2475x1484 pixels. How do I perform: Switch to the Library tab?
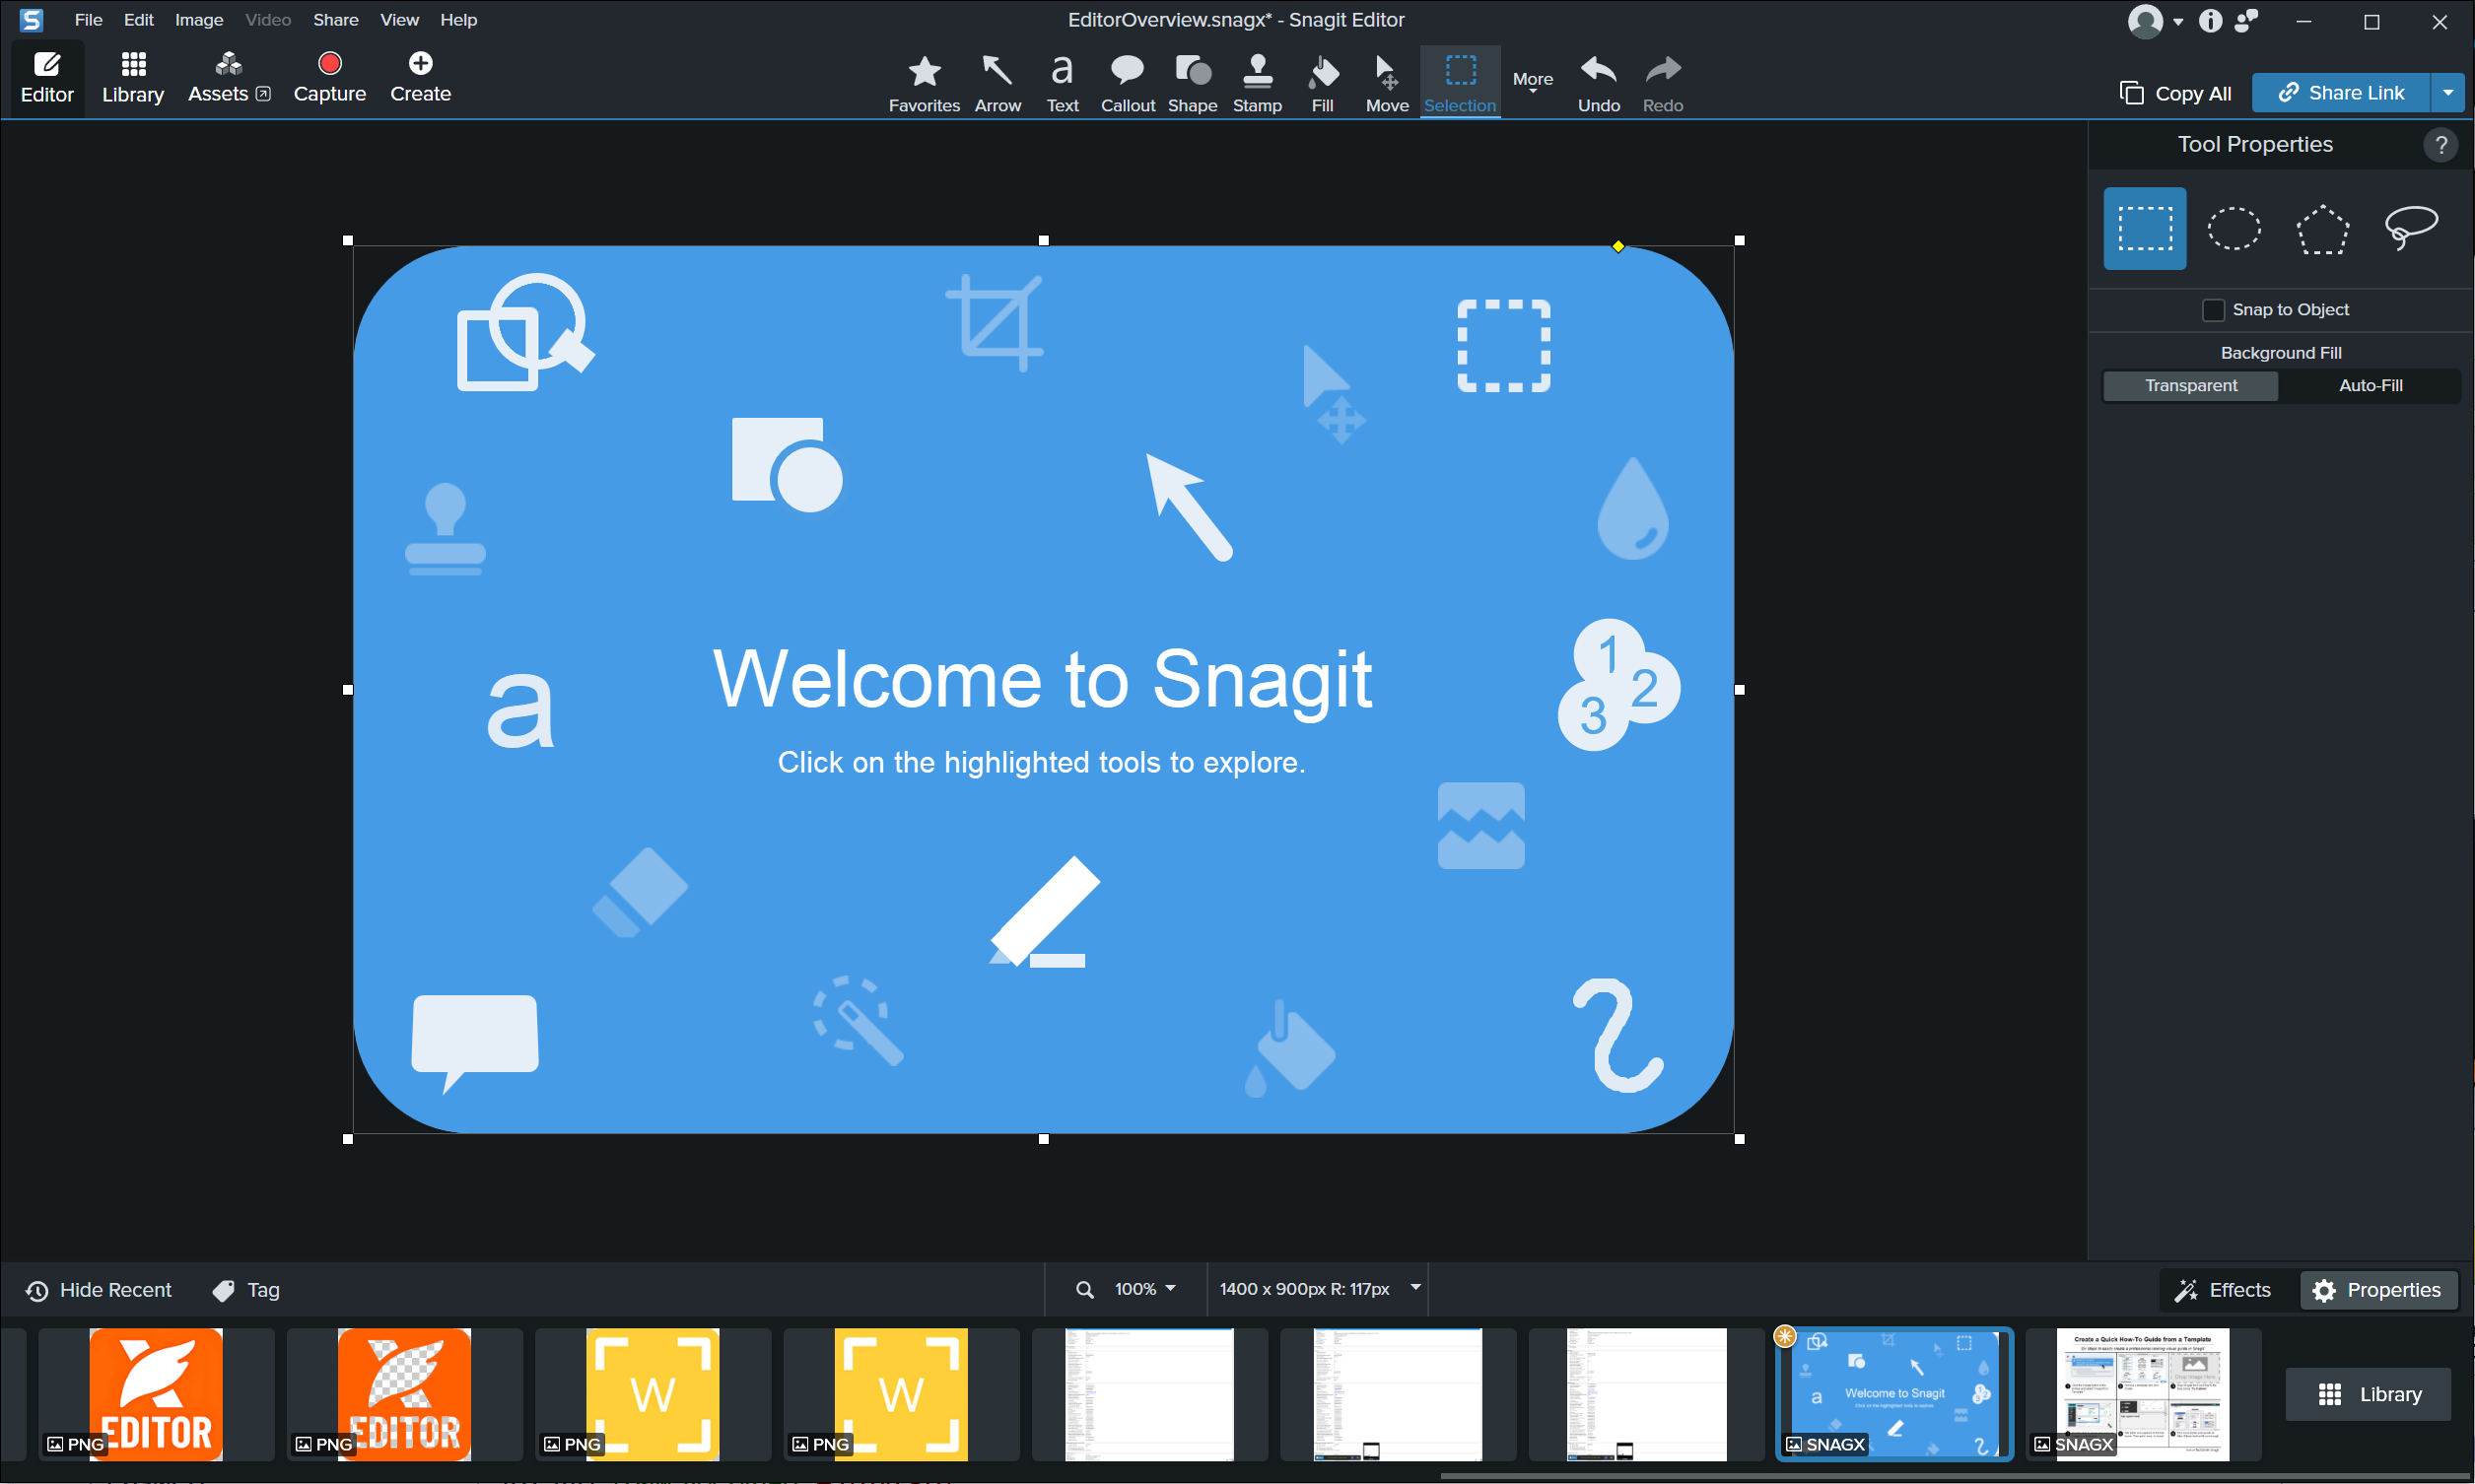132,78
